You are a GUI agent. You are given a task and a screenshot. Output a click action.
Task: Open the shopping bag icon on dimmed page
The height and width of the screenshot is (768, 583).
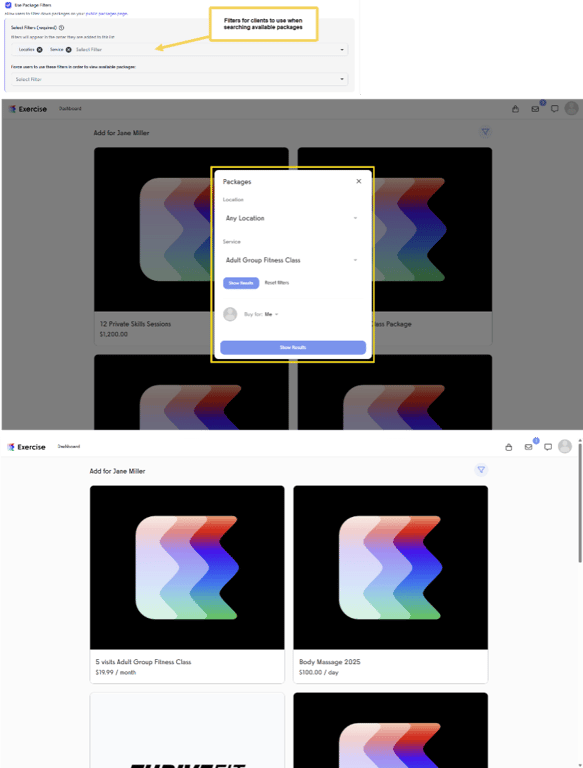pos(515,109)
